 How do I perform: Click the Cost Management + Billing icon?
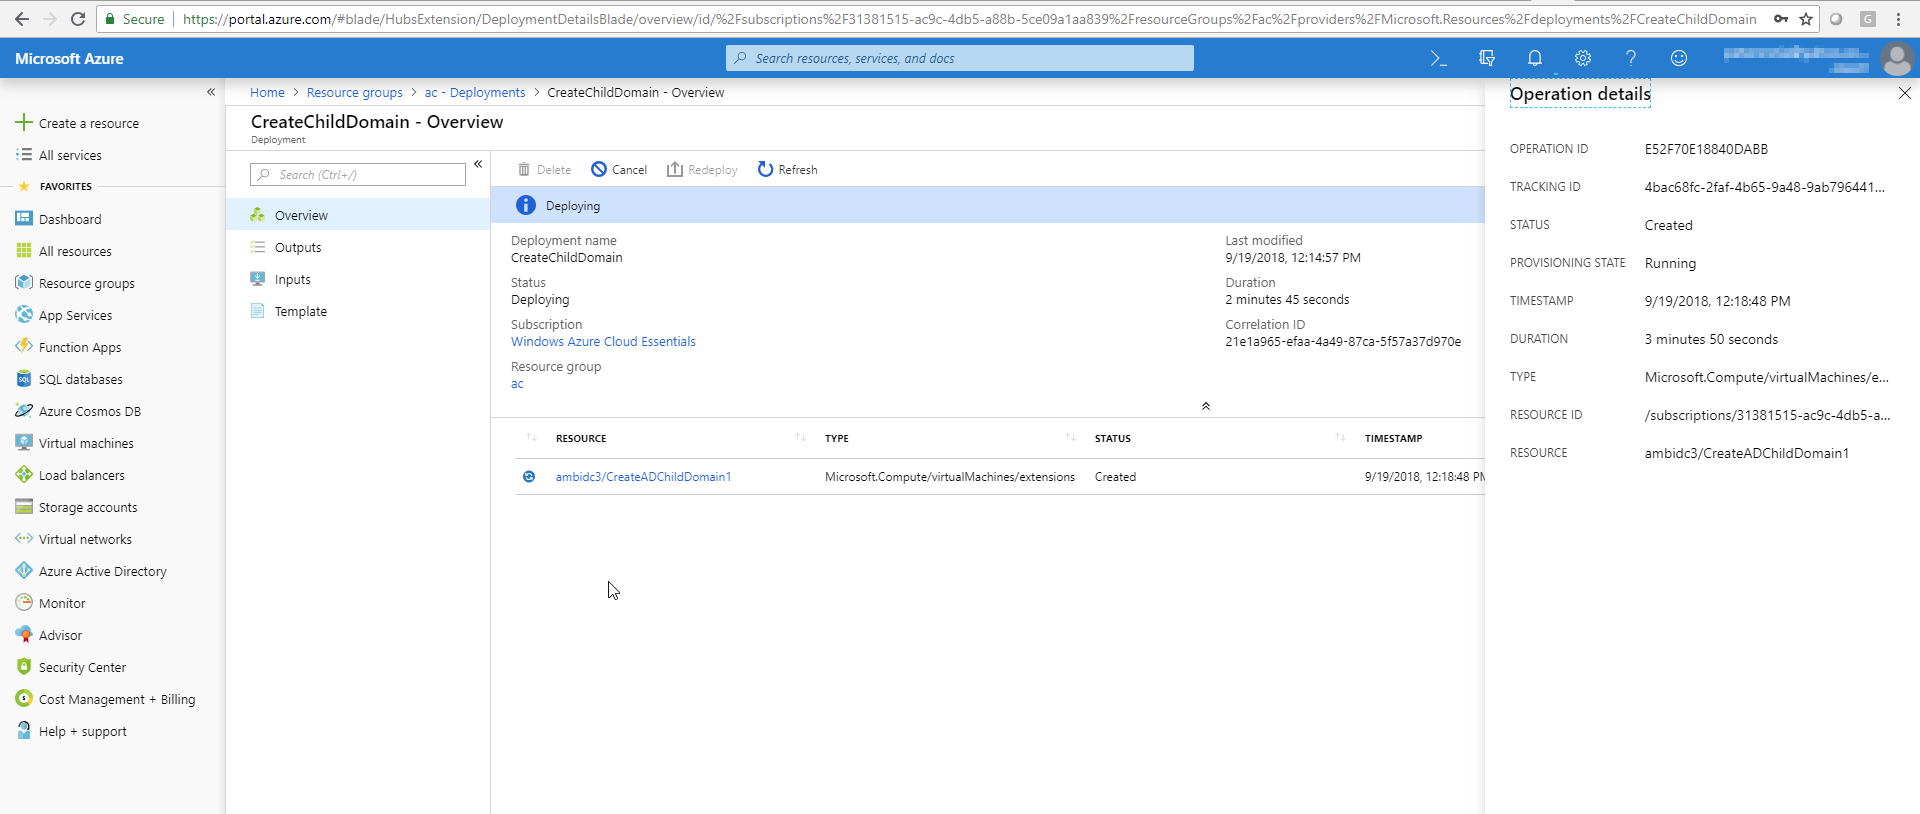[x=24, y=698]
